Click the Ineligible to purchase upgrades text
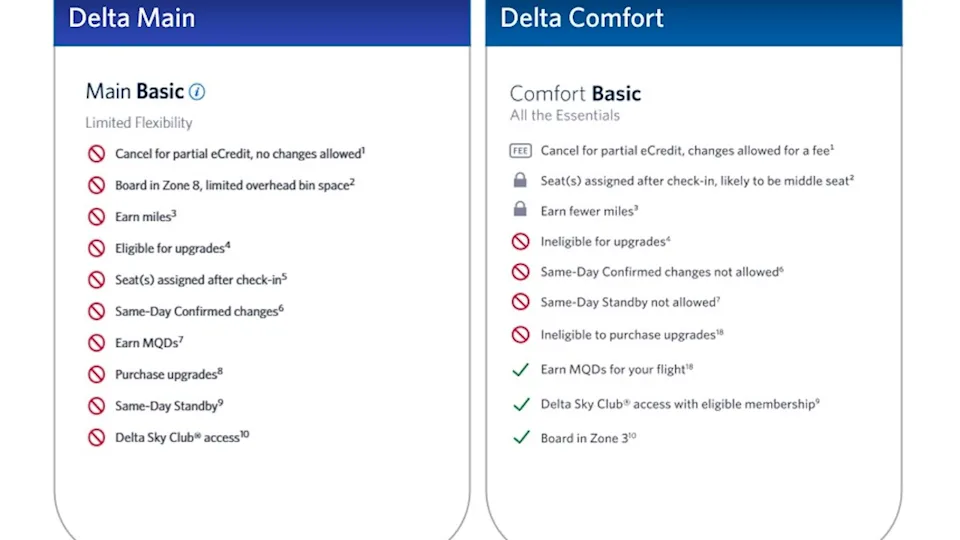This screenshot has width=960, height=540. [x=628, y=335]
